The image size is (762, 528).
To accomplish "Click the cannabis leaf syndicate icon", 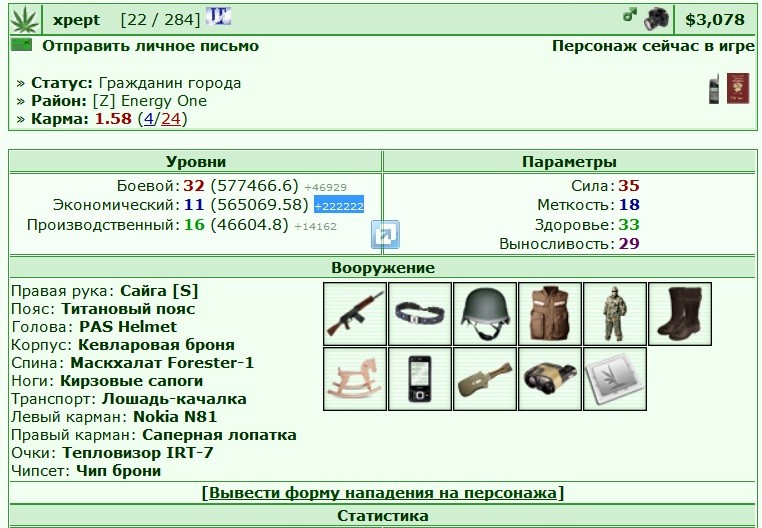I will [24, 20].
